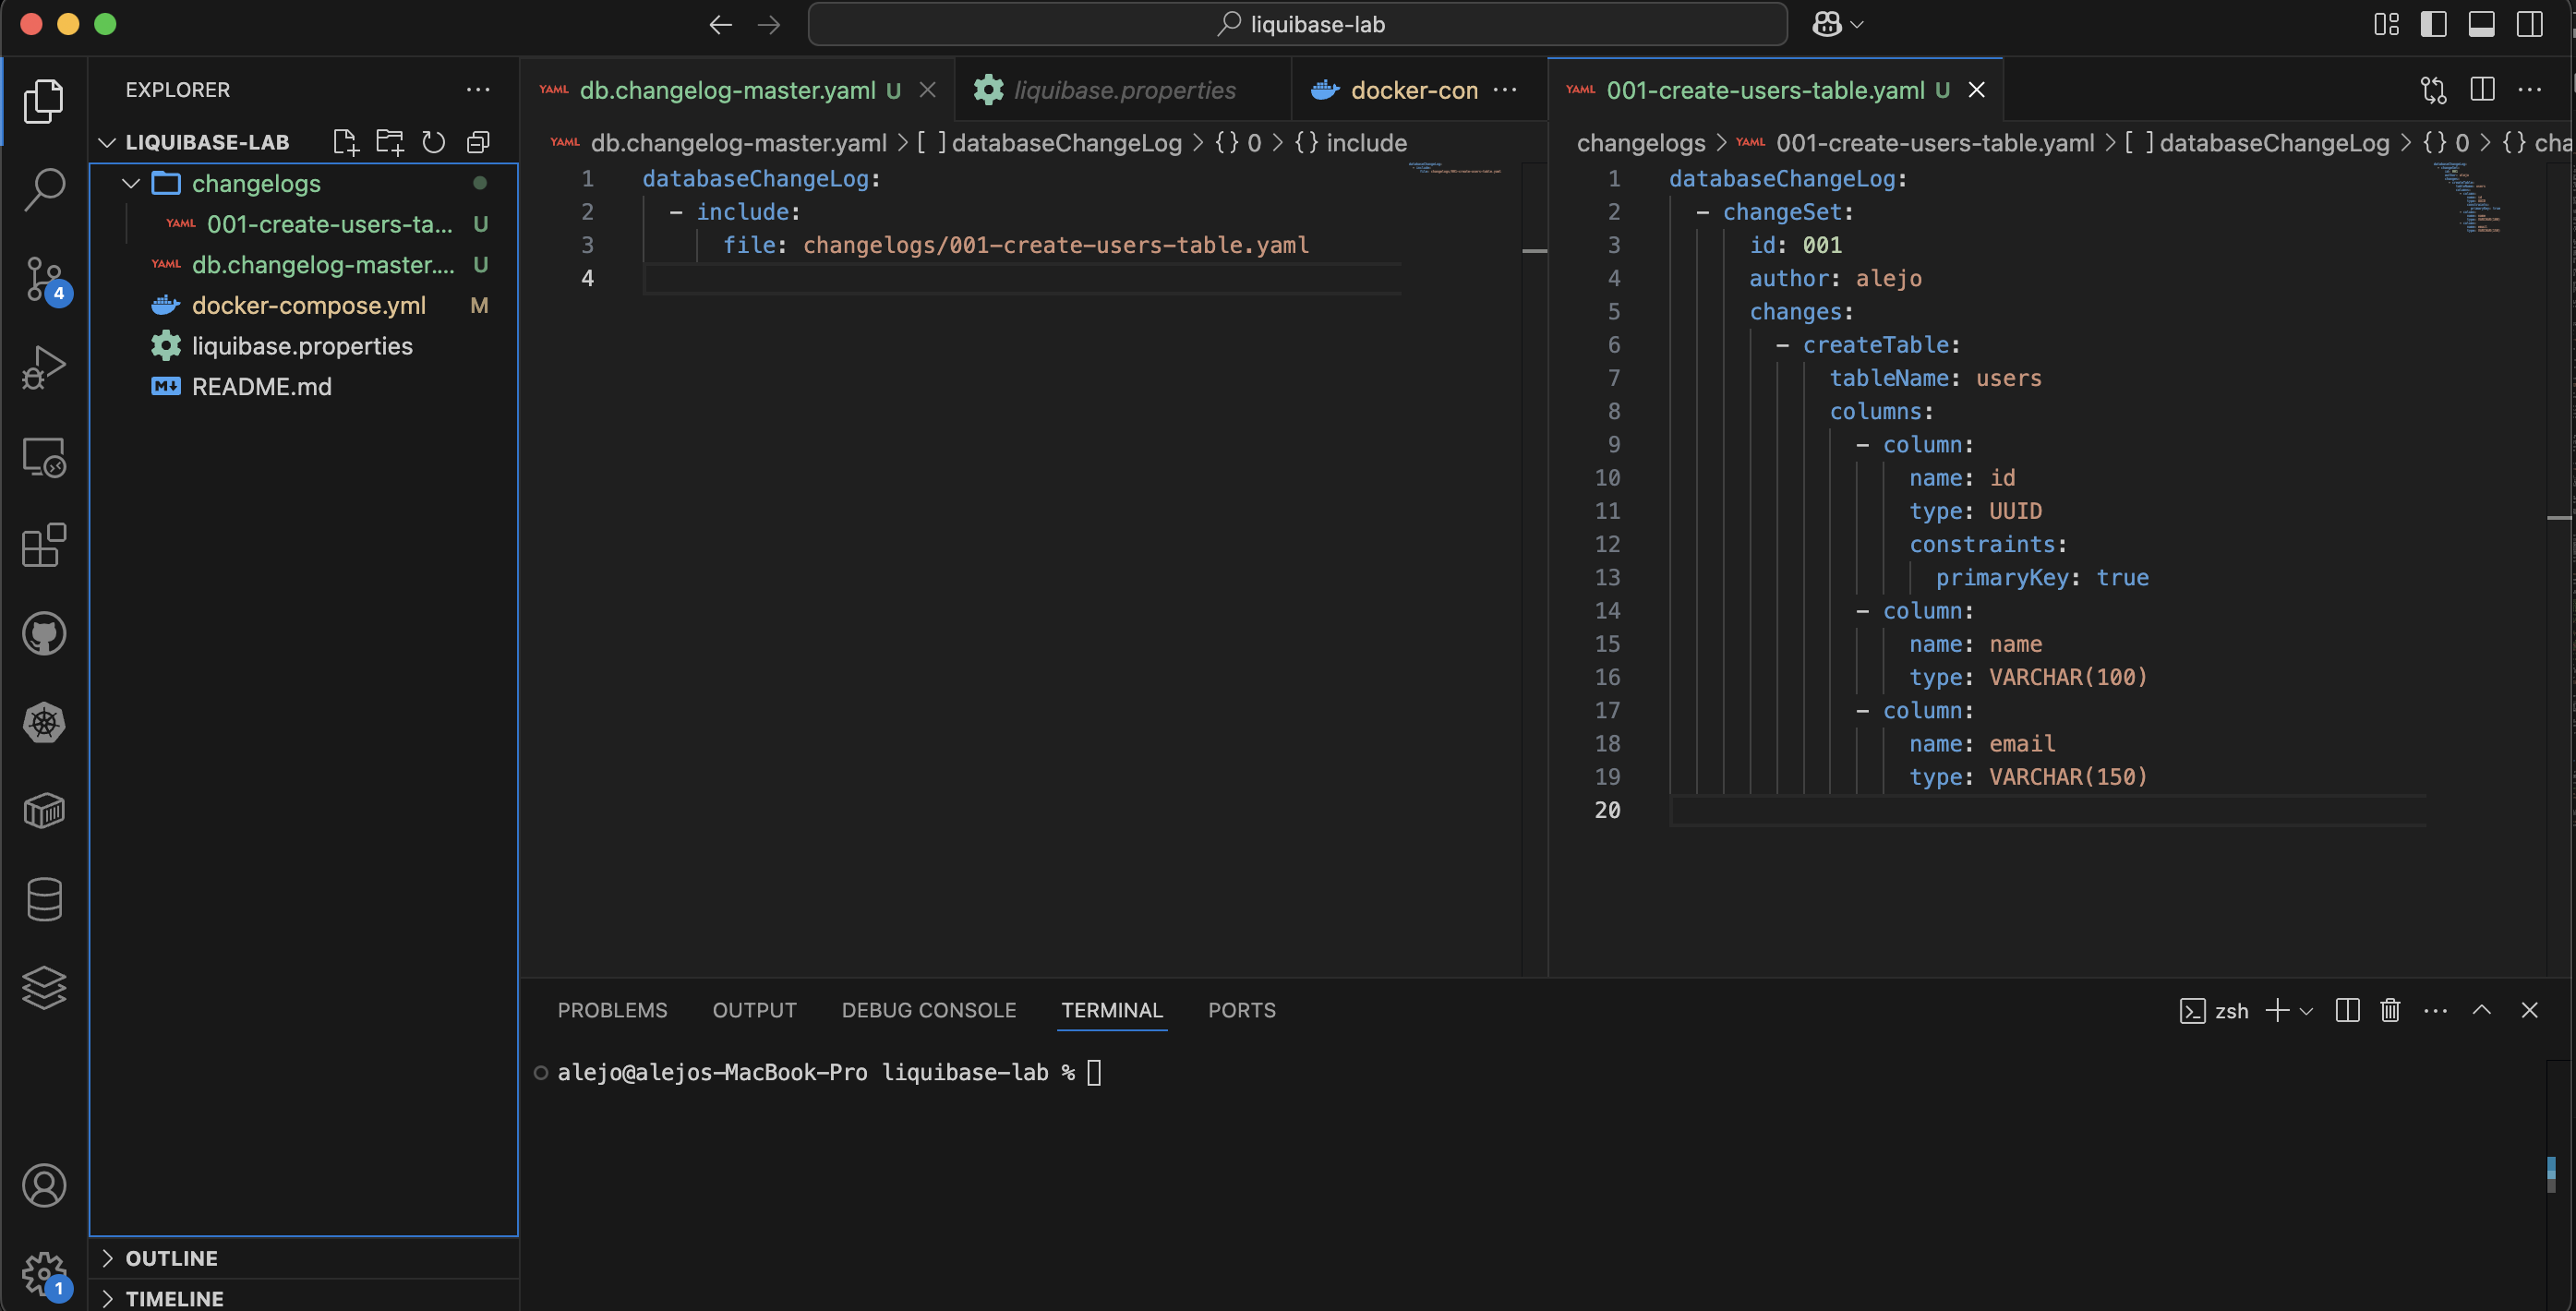This screenshot has height=1311, width=2576.
Task: Switch to DEBUG CONSOLE panel tab
Action: point(928,1010)
